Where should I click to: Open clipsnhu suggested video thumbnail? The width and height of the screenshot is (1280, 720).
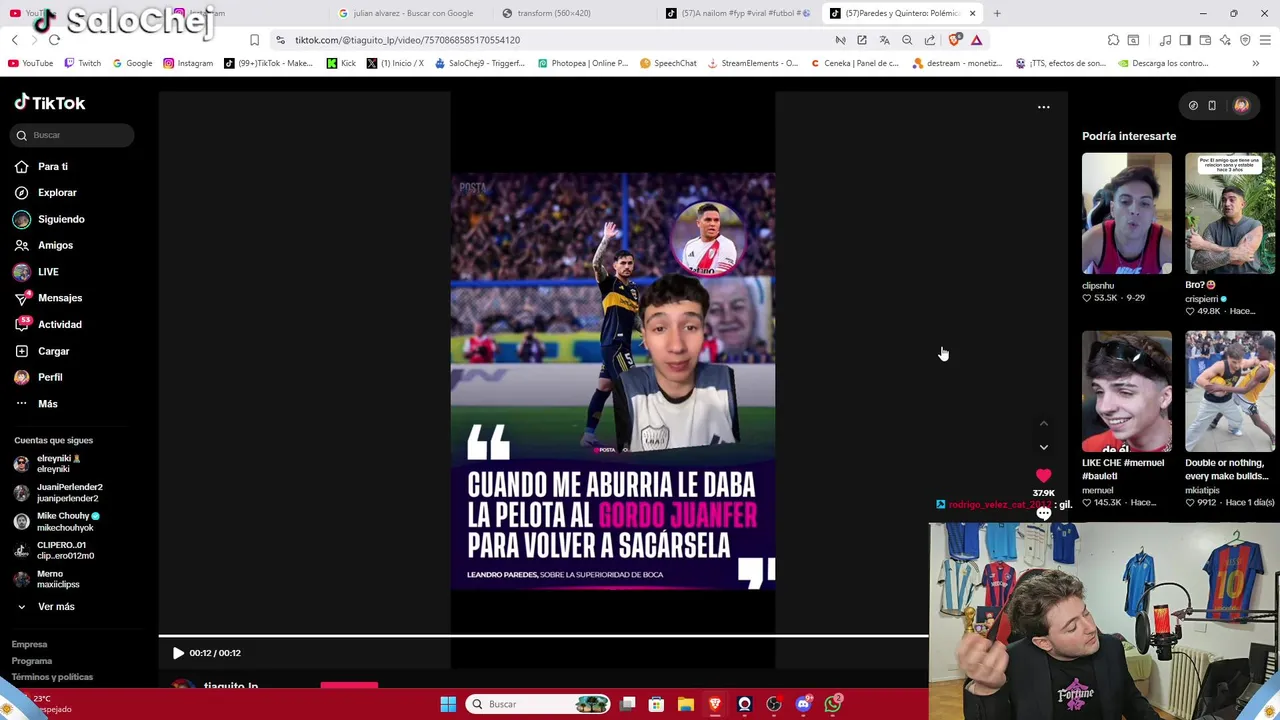click(x=1126, y=213)
